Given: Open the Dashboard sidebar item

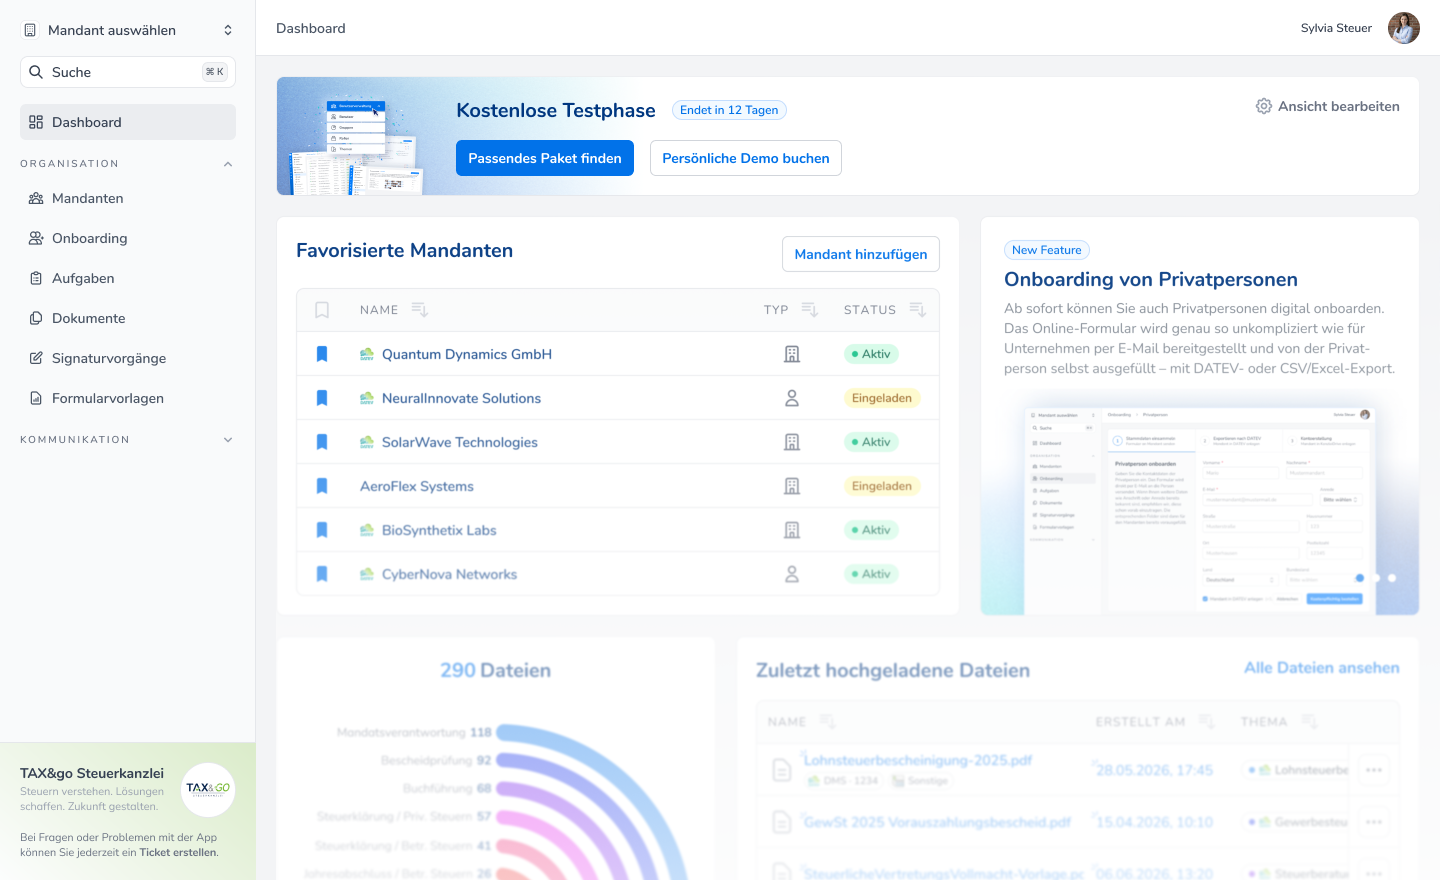Looking at the screenshot, I should pyautogui.click(x=128, y=122).
